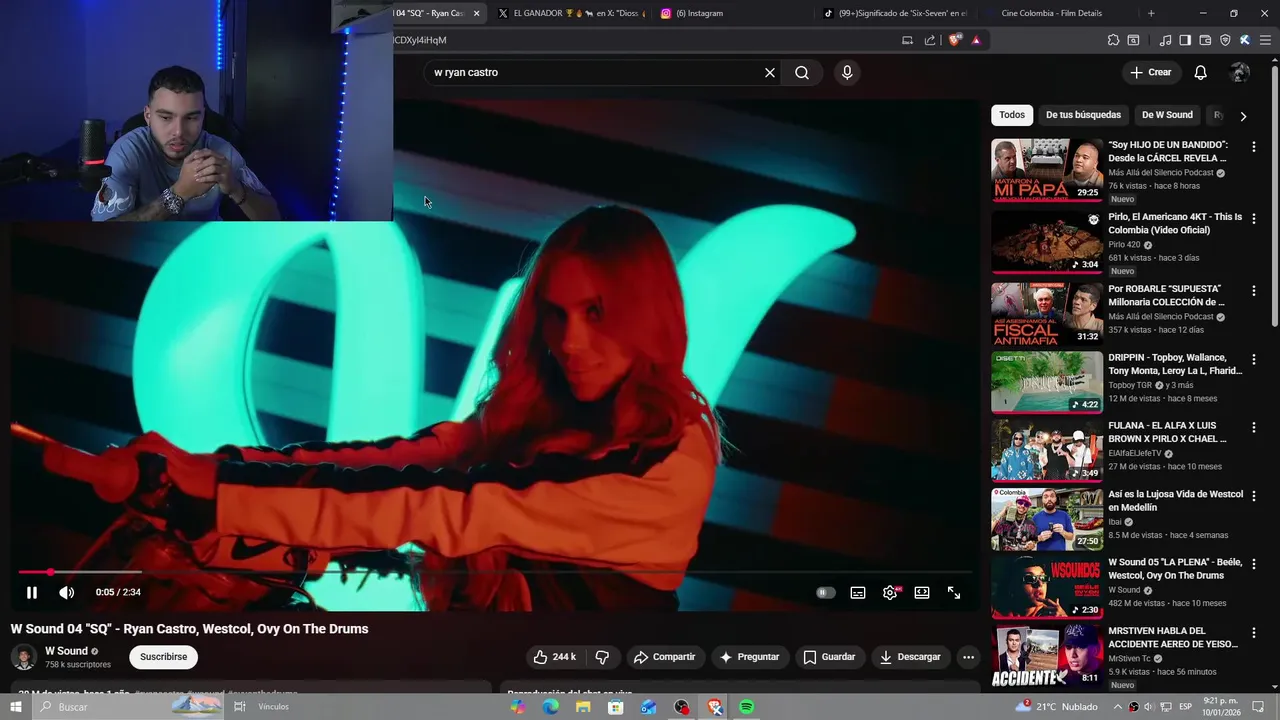This screenshot has width=1280, height=720.
Task: Open File Explorer from the taskbar
Action: pos(583,707)
